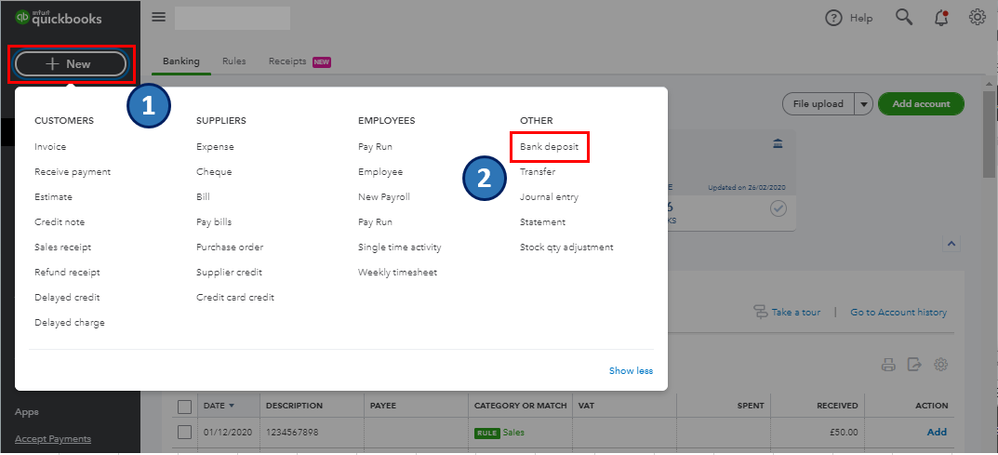
Task: Expand the File upload dropdown arrow
Action: click(x=863, y=104)
